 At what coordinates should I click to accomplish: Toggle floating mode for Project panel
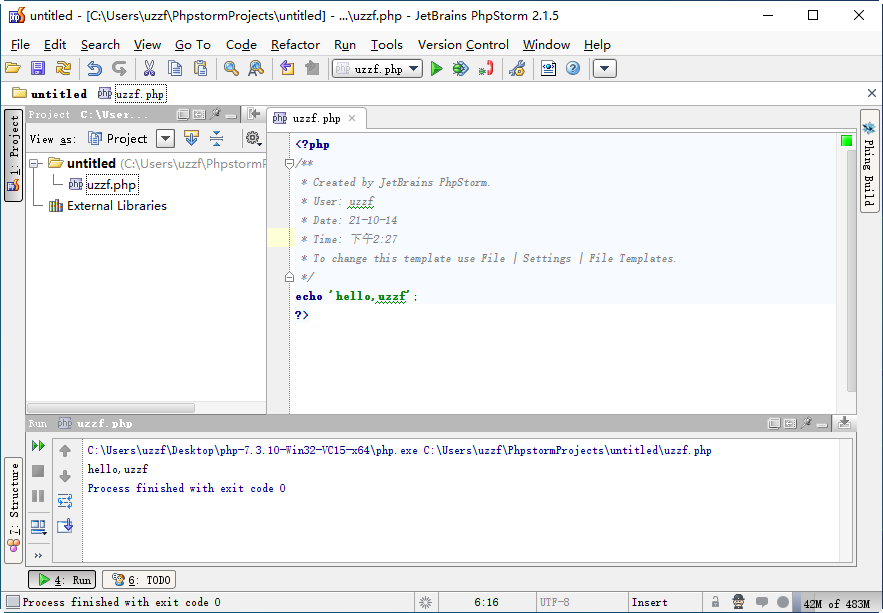182,114
